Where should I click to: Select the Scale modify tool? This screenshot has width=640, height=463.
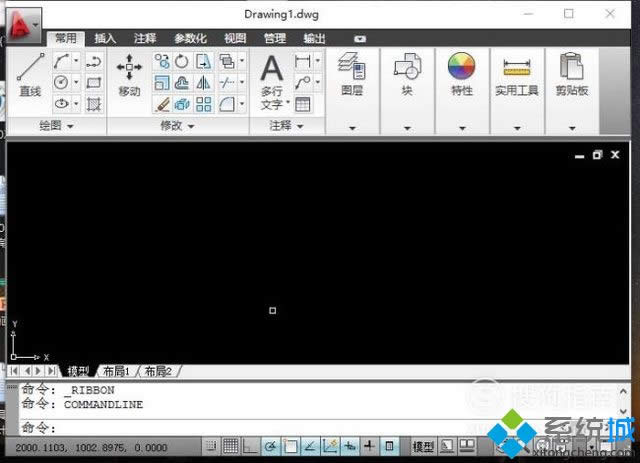coord(162,83)
